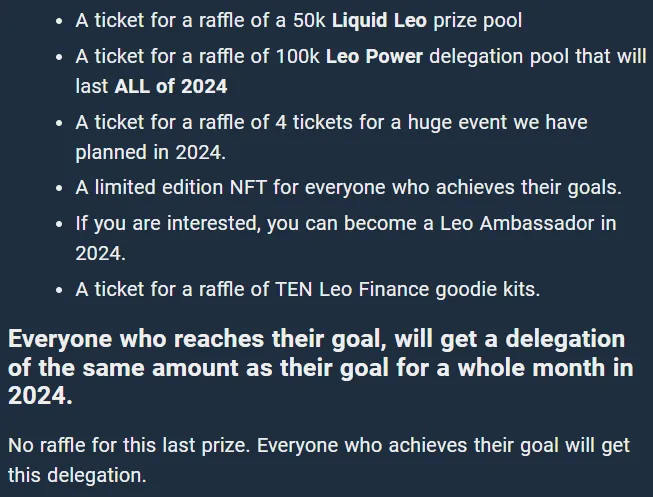Image resolution: width=653 pixels, height=497 pixels.
Task: Click the TEN Leo Finance goodie kits bullet
Action: tap(308, 289)
